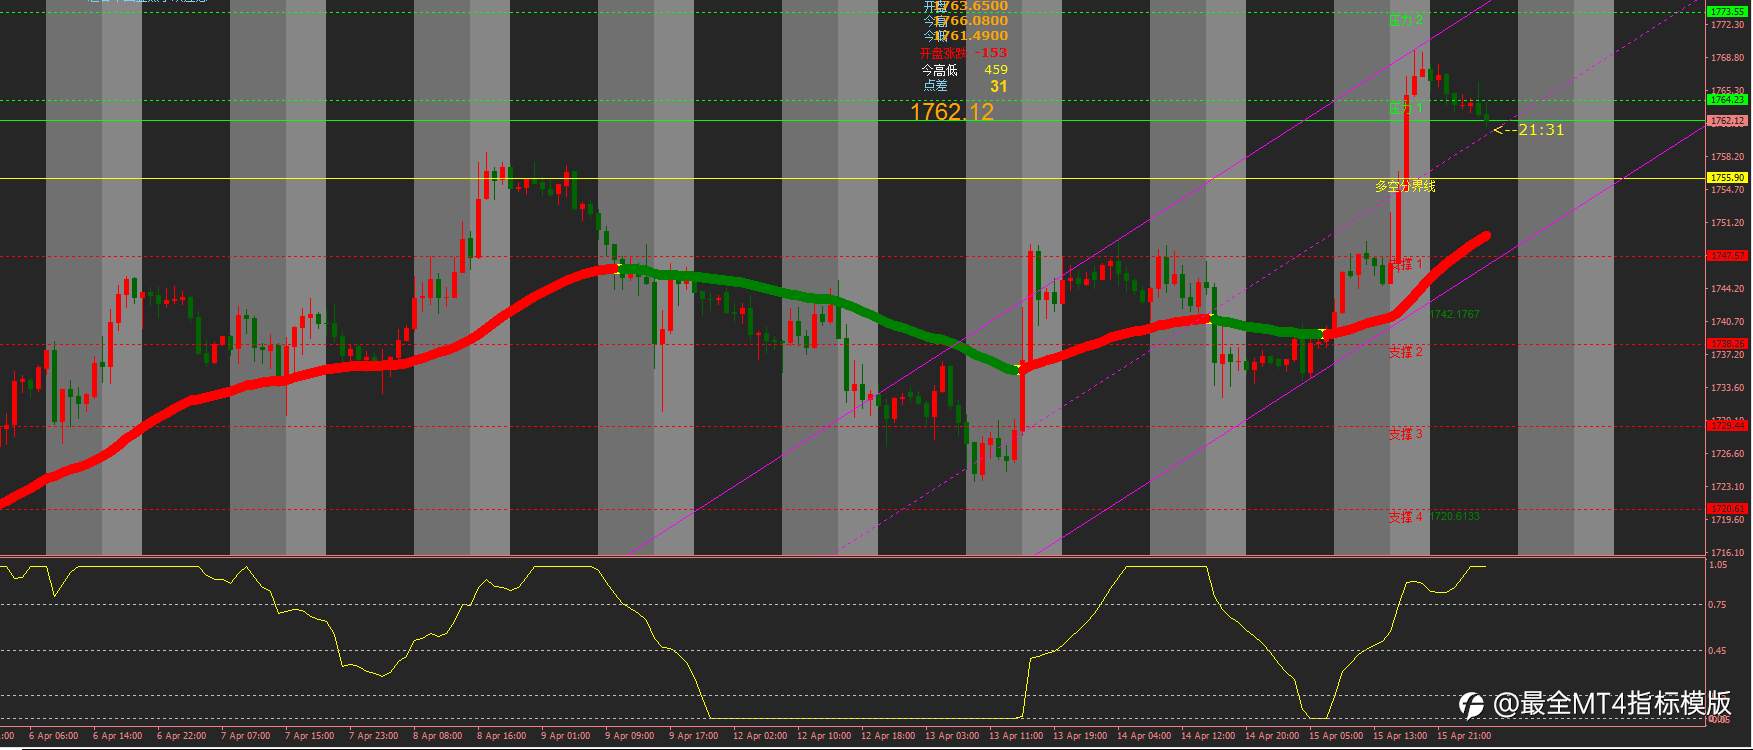The image size is (1753, 750).
Task: Click the 12 Apr 10:00 time label
Action: (825, 736)
